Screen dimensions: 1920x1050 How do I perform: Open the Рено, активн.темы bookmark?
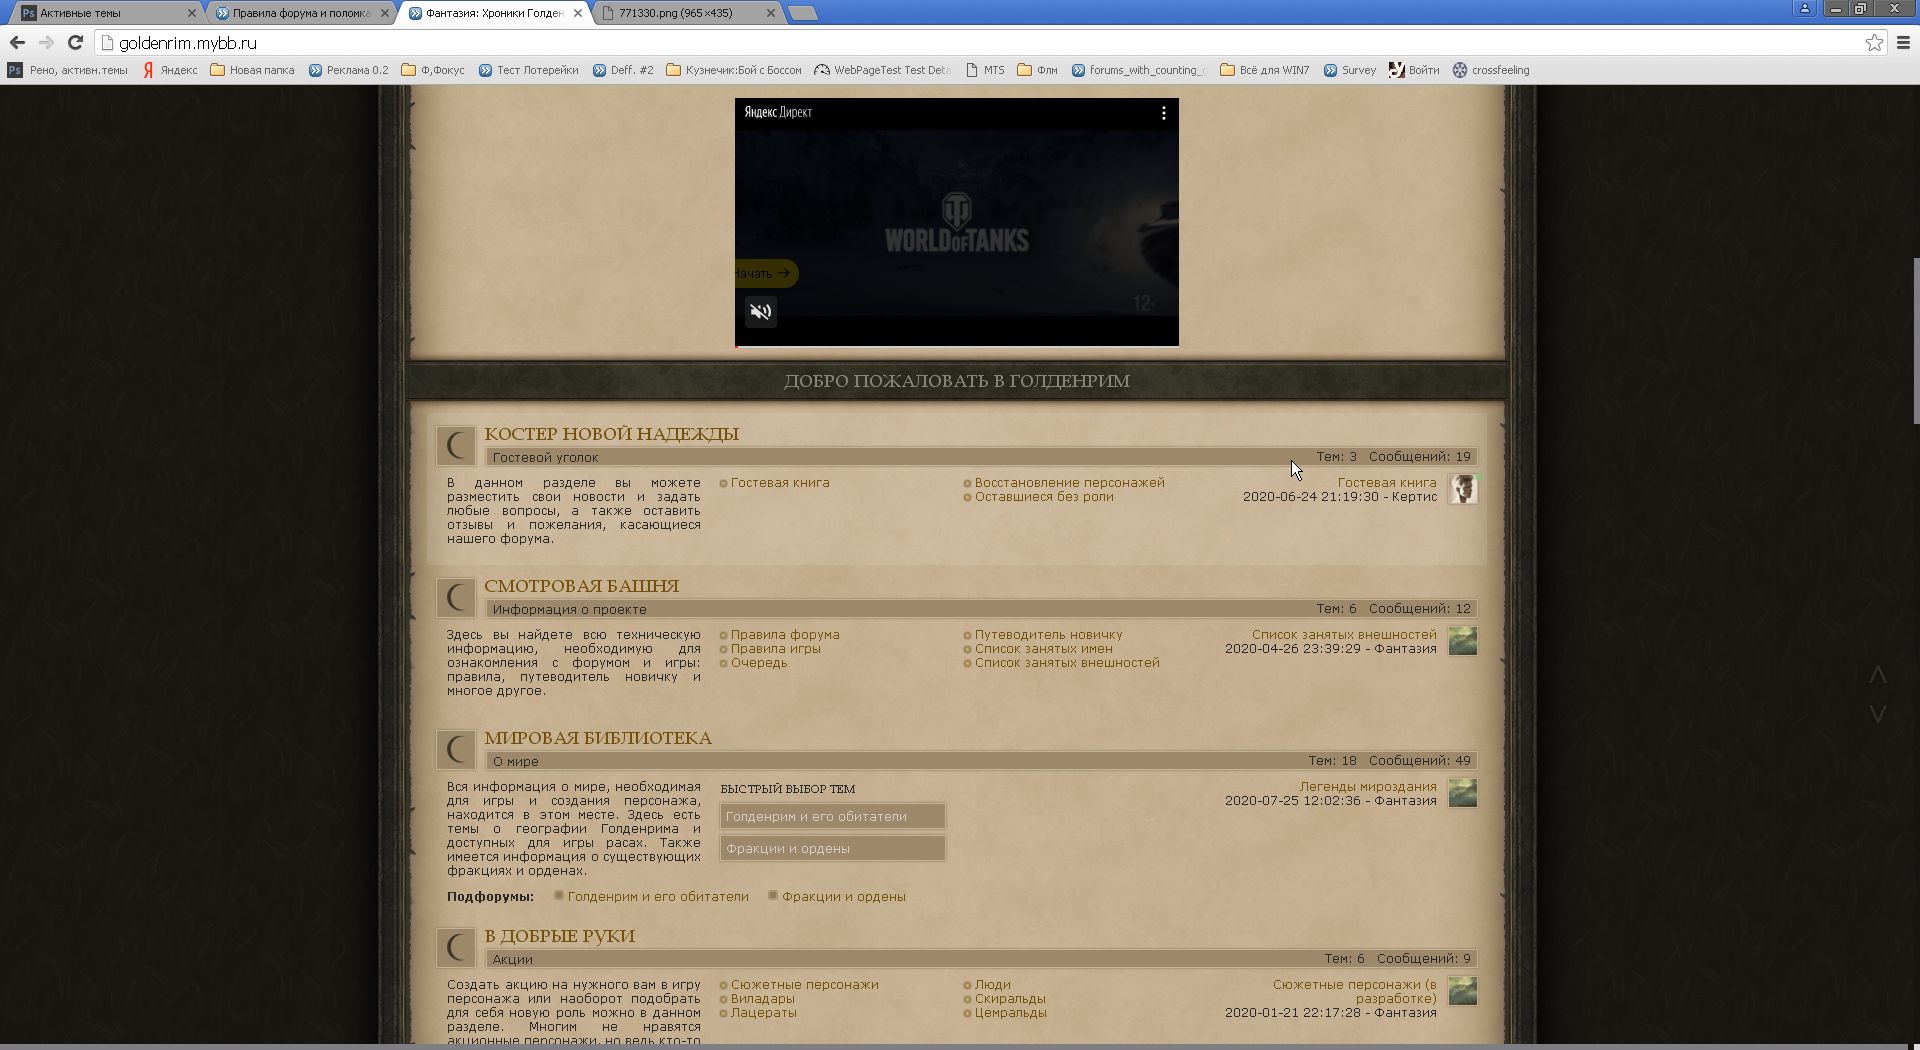[68, 70]
